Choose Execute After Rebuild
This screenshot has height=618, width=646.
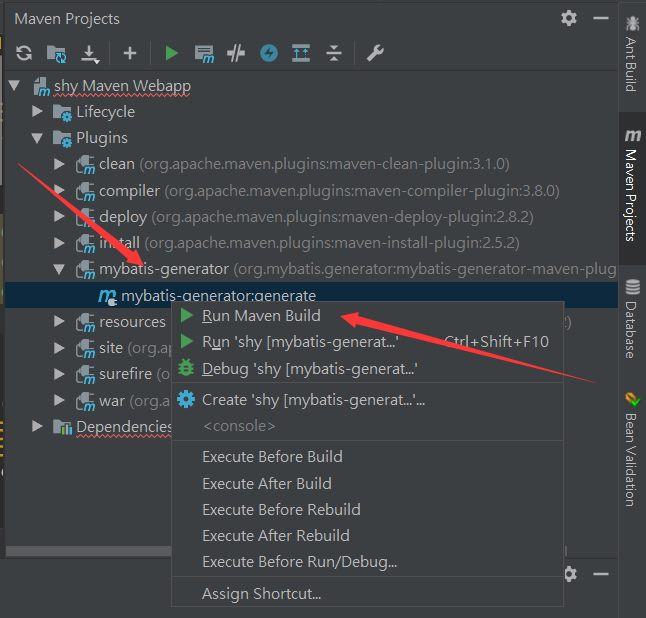point(367,536)
